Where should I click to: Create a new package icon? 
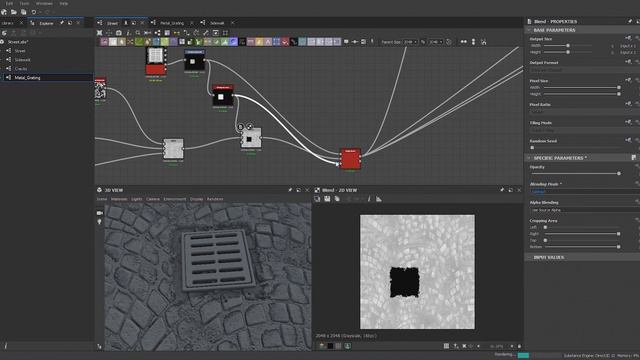(x=4, y=12)
